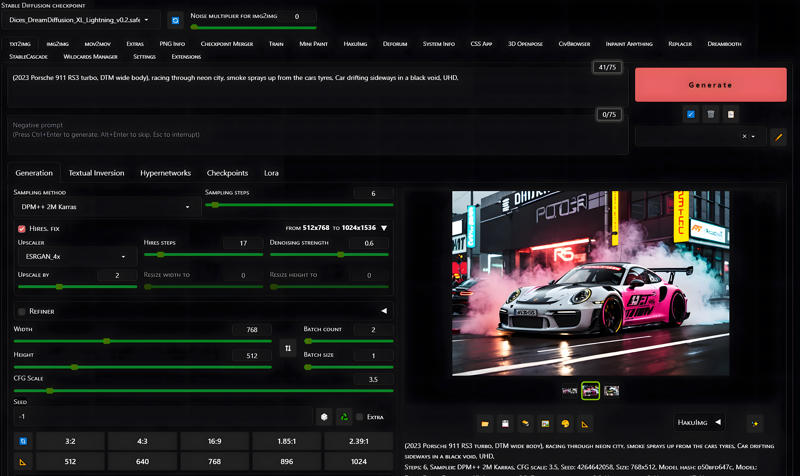Viewport: 800px width, 476px height.
Task: Clear styles selection with the x
Action: click(744, 136)
